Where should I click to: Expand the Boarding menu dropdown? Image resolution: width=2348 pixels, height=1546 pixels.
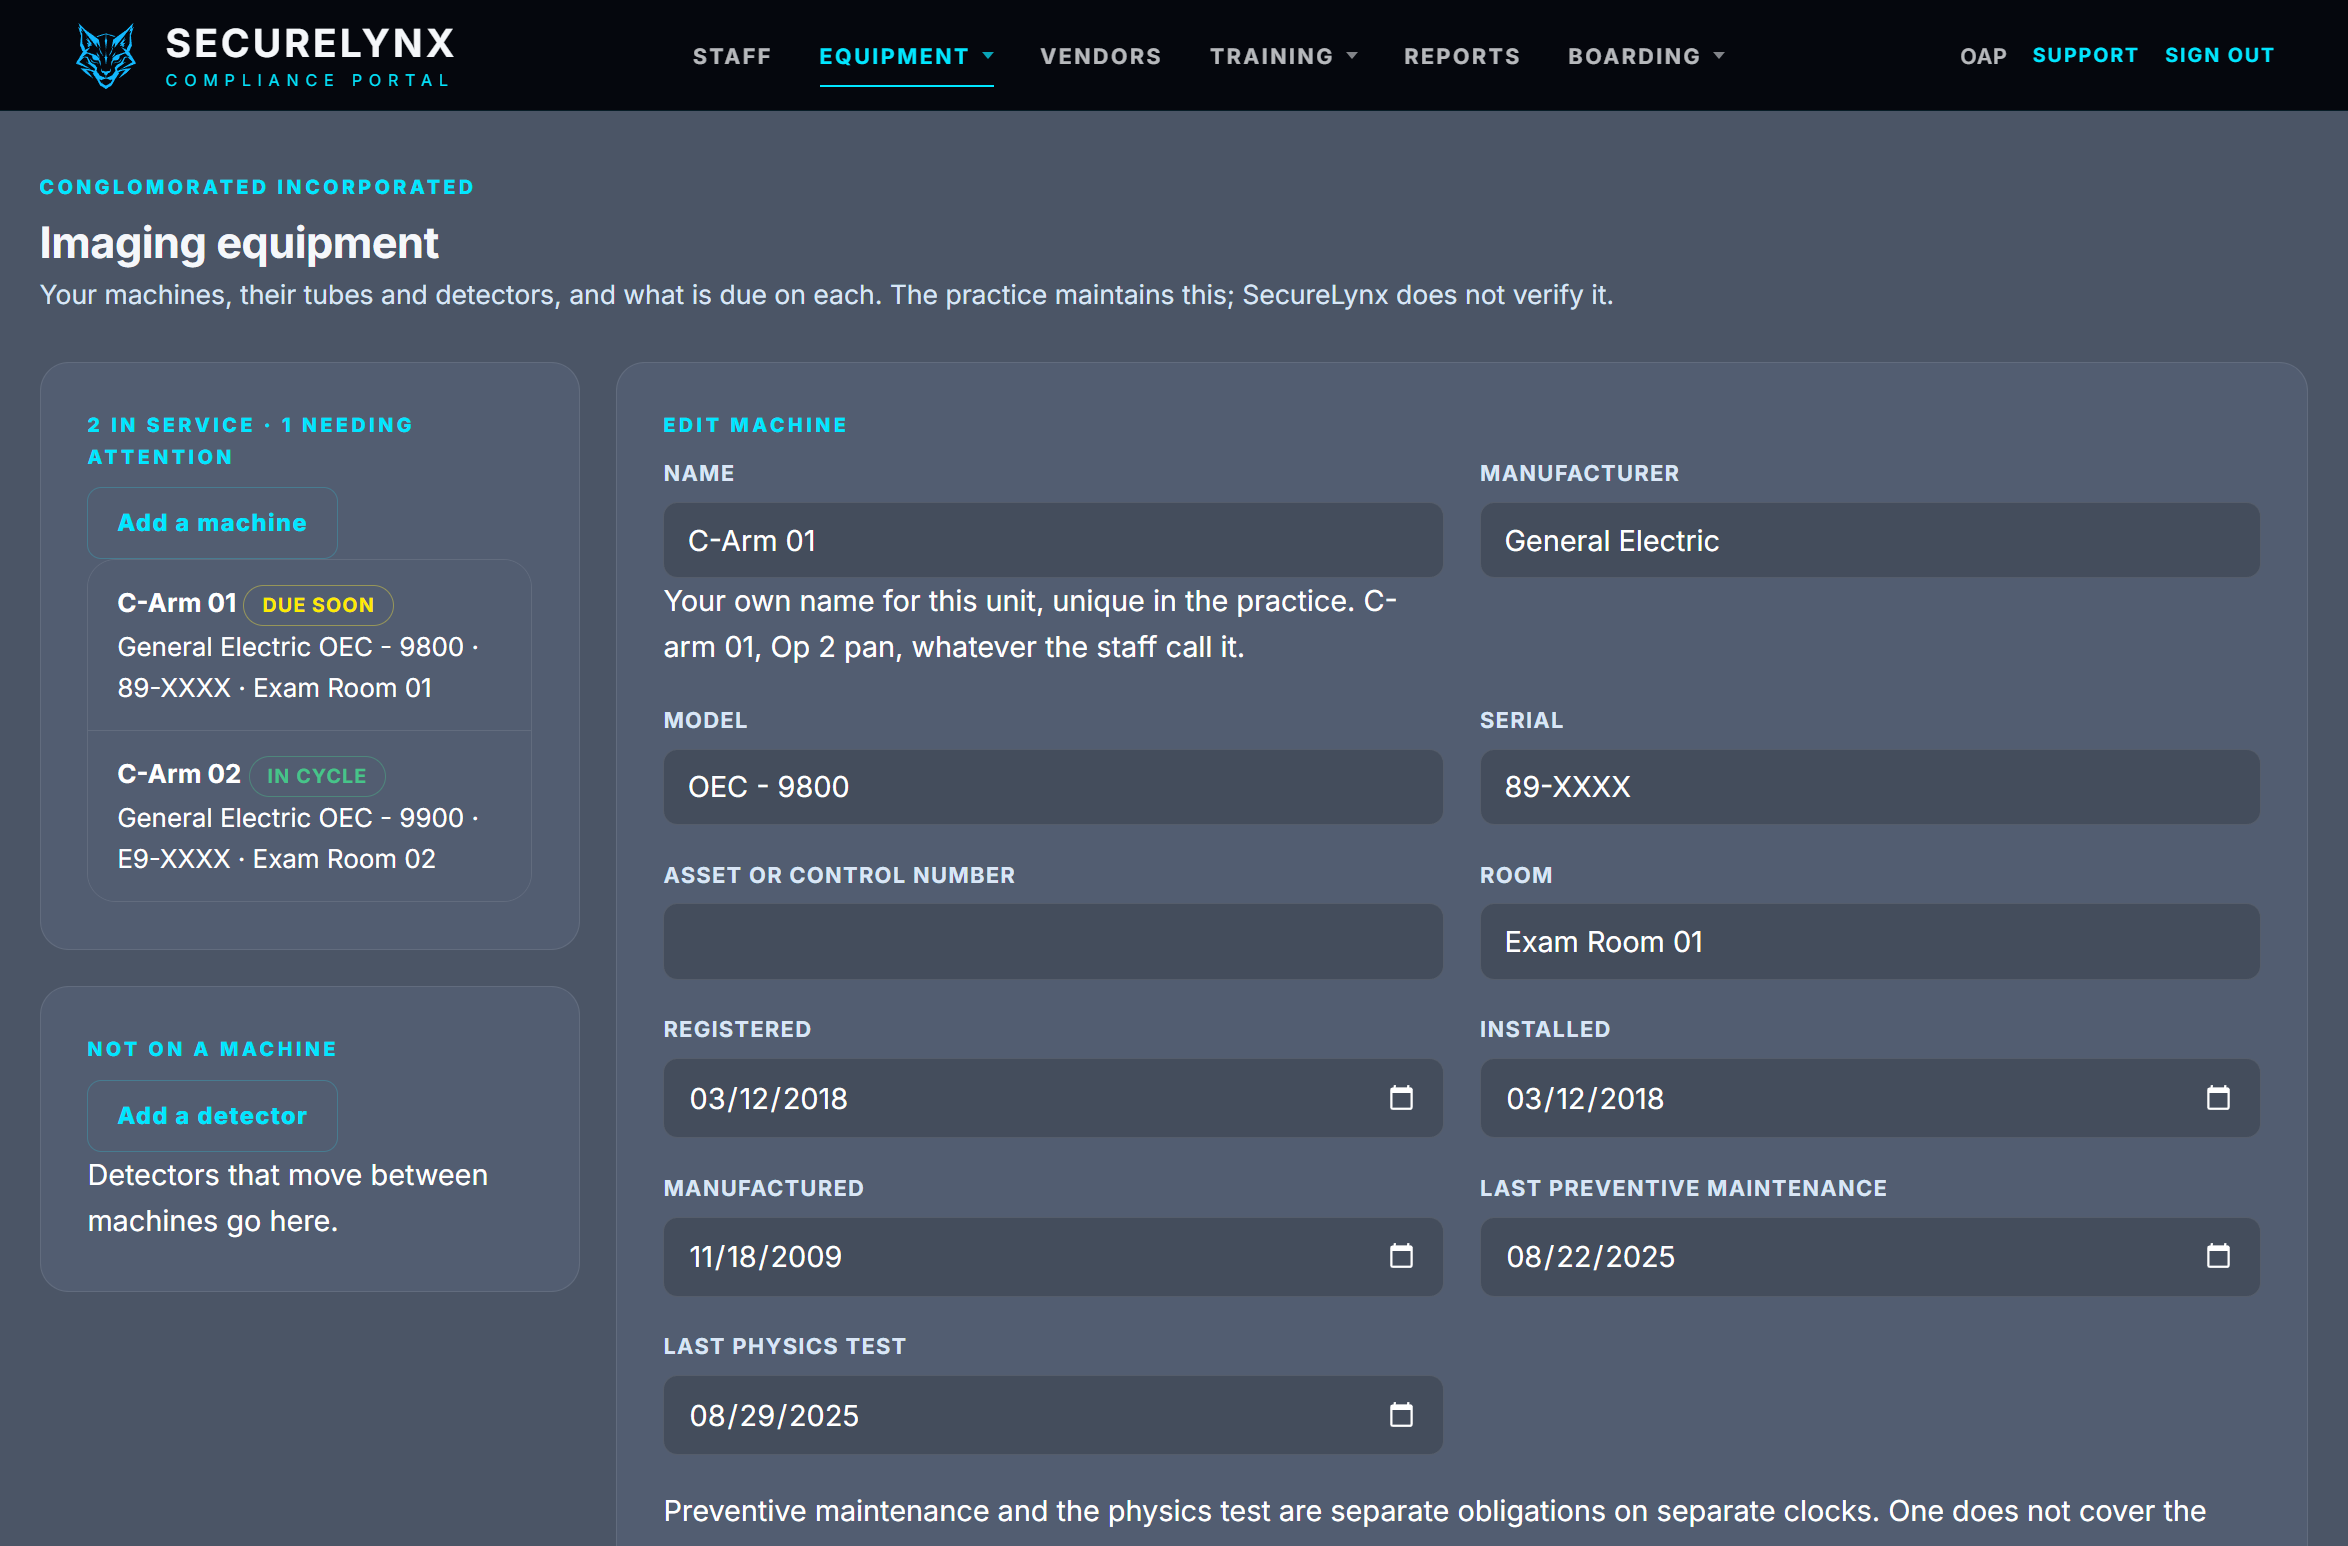1646,56
